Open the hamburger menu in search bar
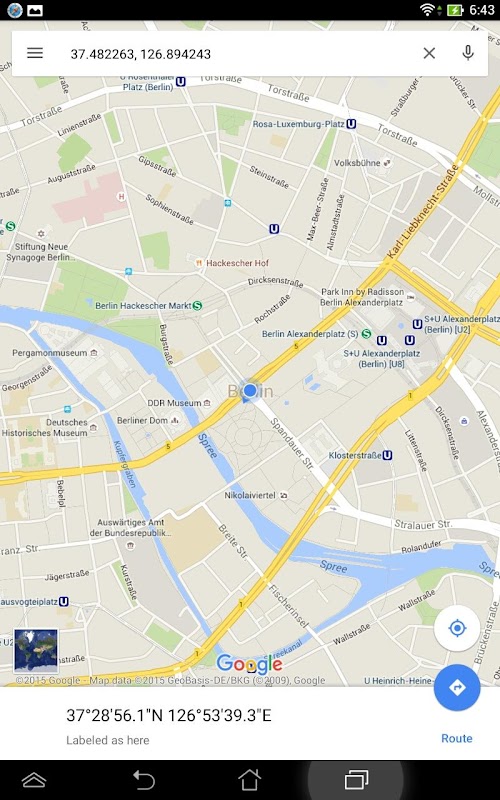The image size is (500, 800). pos(35,53)
